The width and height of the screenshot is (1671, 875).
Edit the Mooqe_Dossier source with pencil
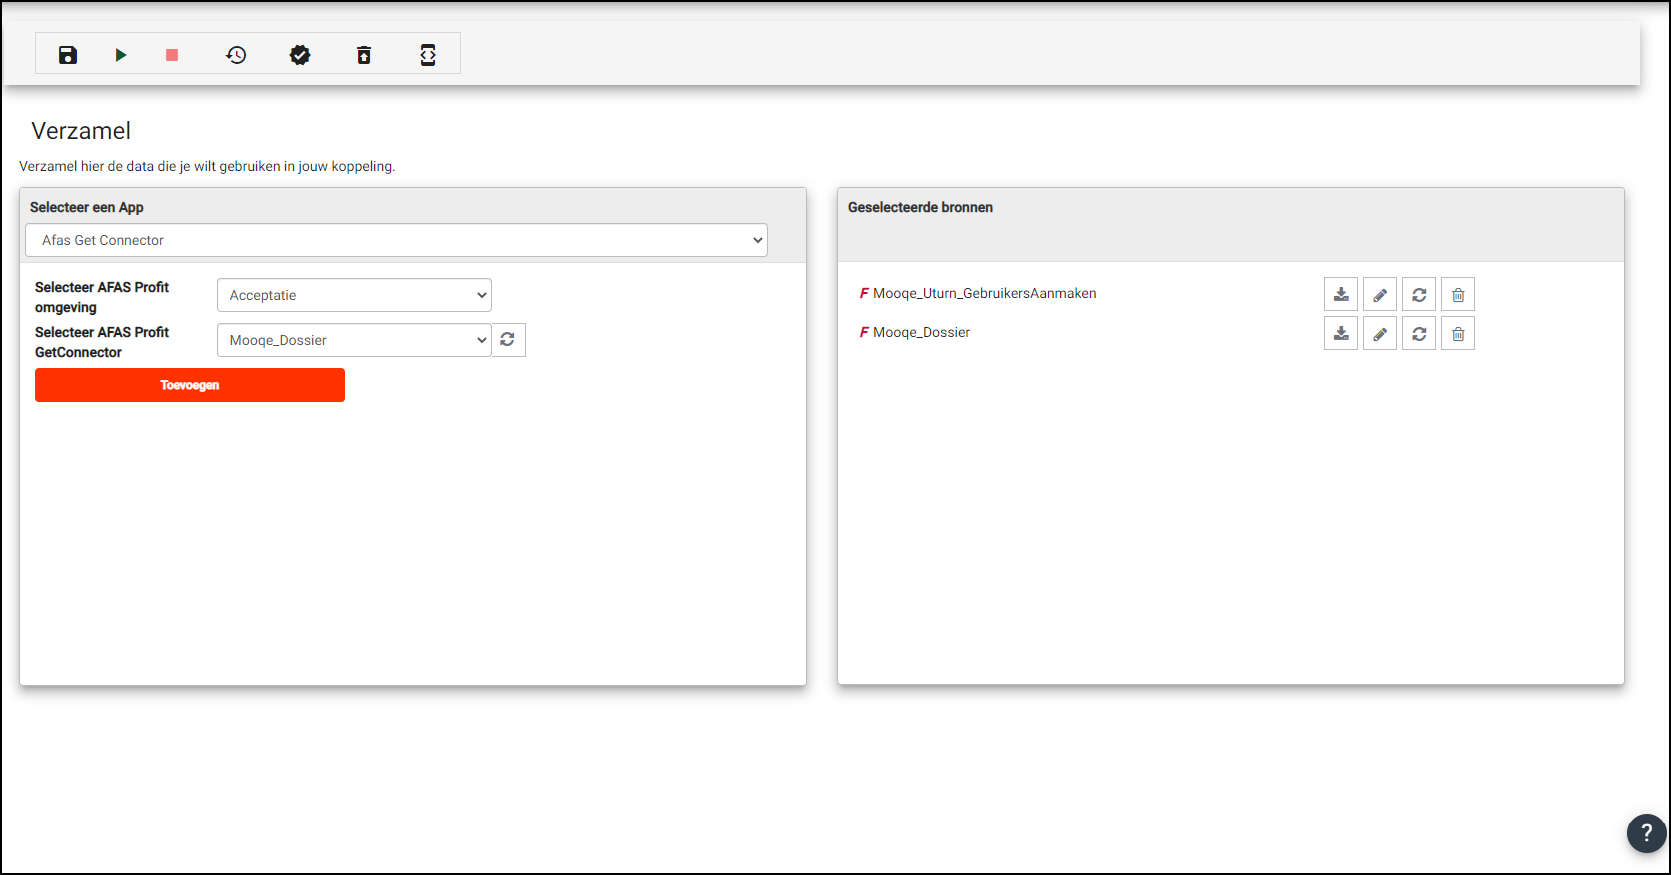pyautogui.click(x=1380, y=334)
